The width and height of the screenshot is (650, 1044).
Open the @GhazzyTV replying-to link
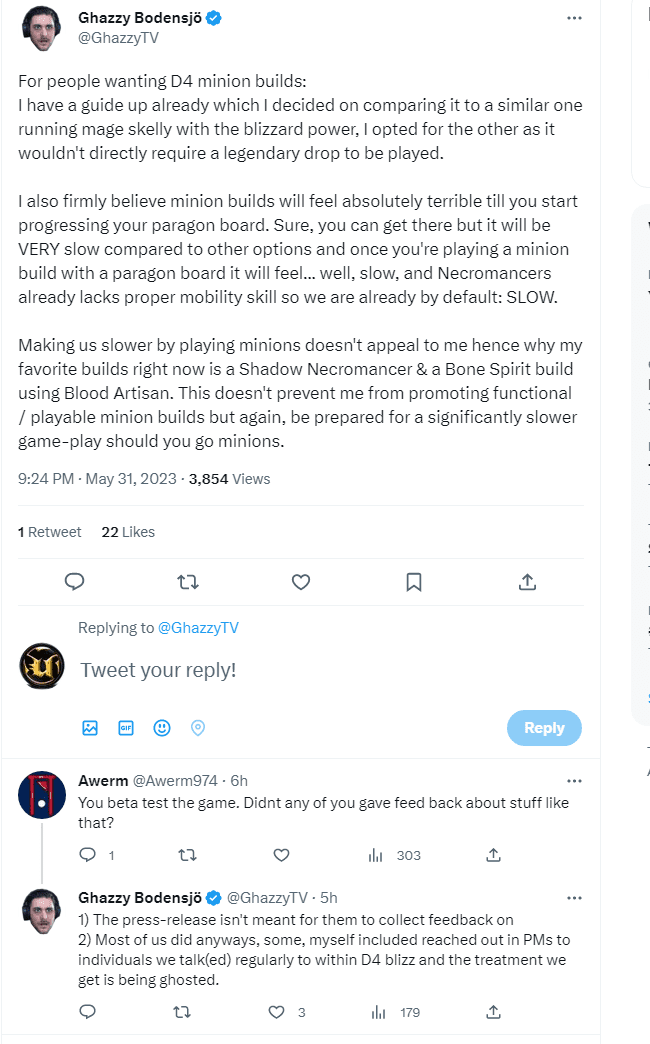[198, 628]
